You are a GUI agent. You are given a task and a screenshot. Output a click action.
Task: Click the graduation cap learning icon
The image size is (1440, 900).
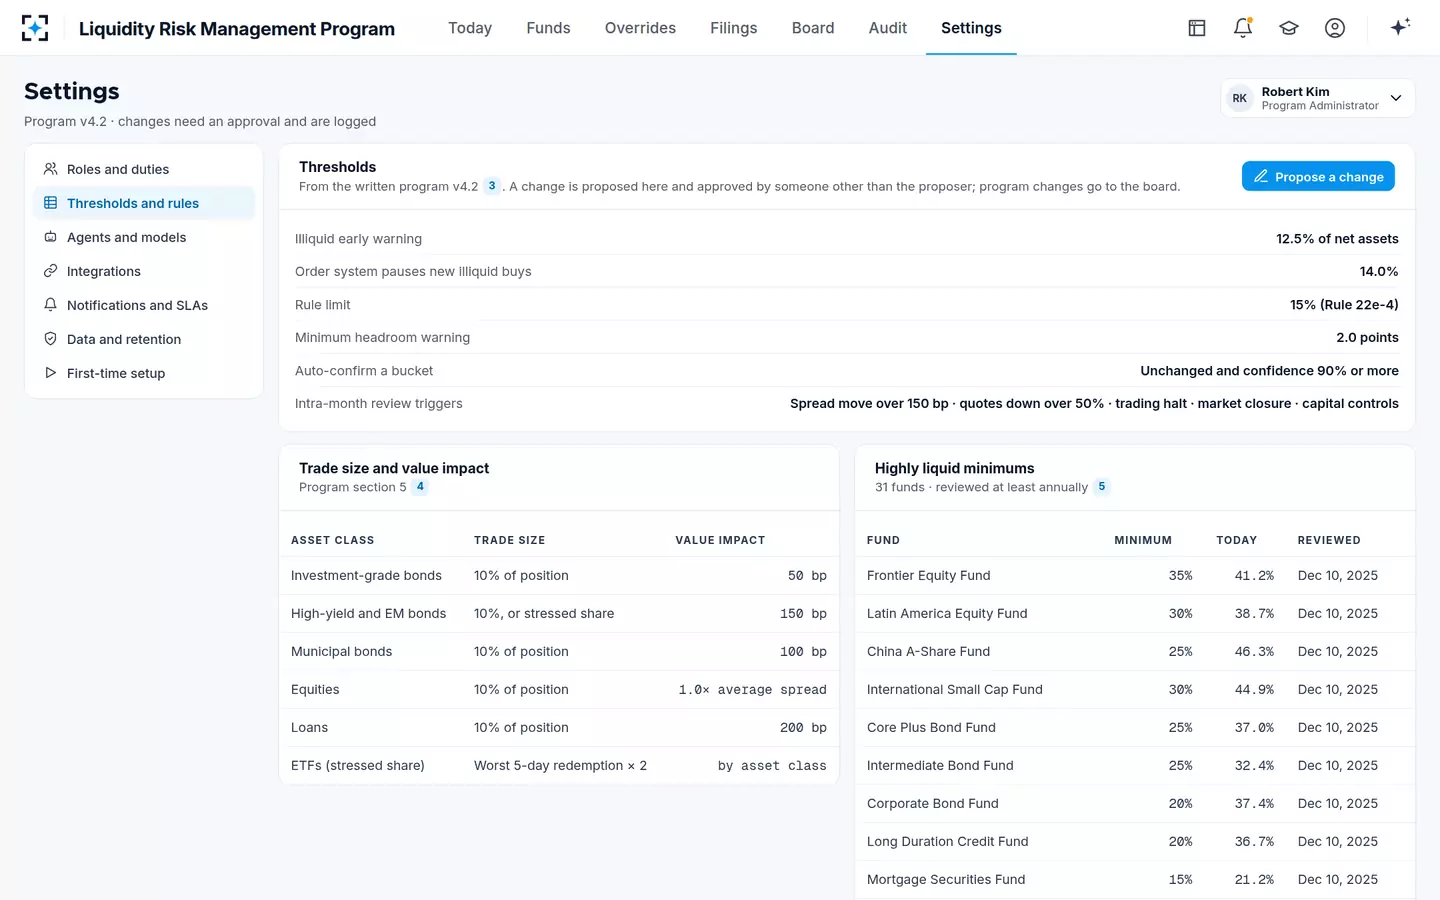(1289, 28)
